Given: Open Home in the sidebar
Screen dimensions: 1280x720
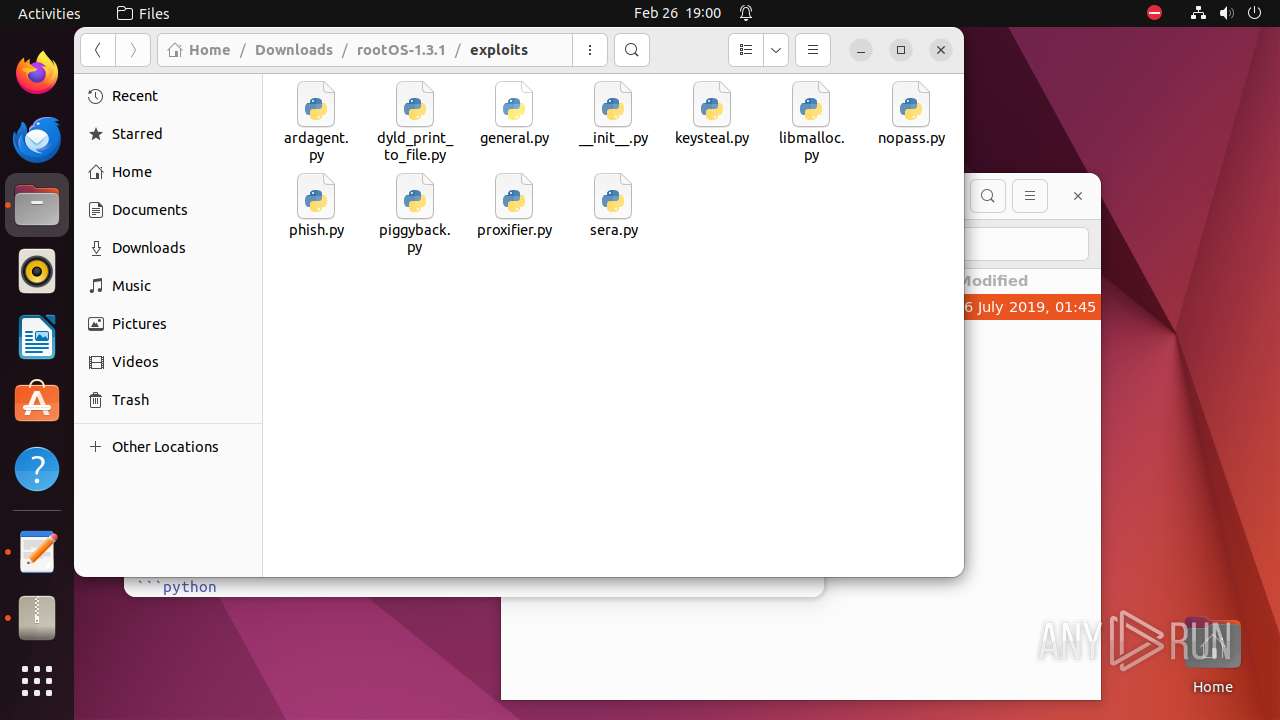Looking at the screenshot, I should 168,172.
